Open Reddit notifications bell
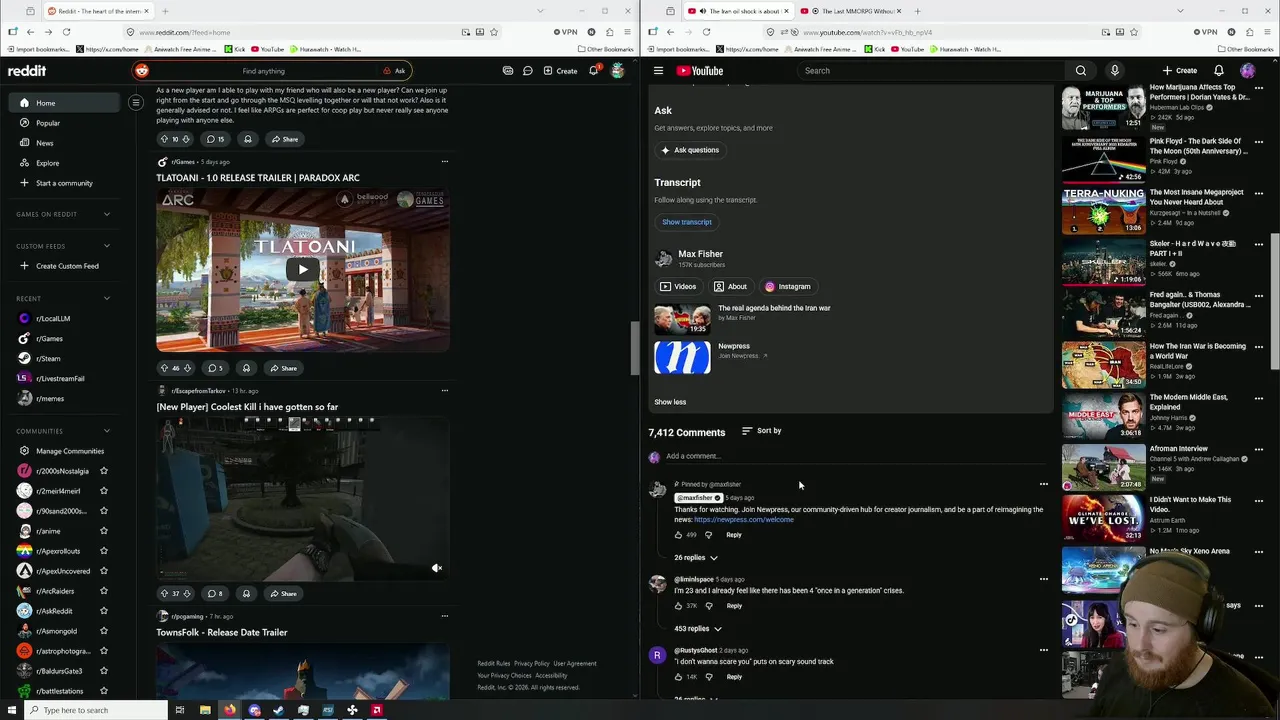The height and width of the screenshot is (720, 1280). point(594,71)
